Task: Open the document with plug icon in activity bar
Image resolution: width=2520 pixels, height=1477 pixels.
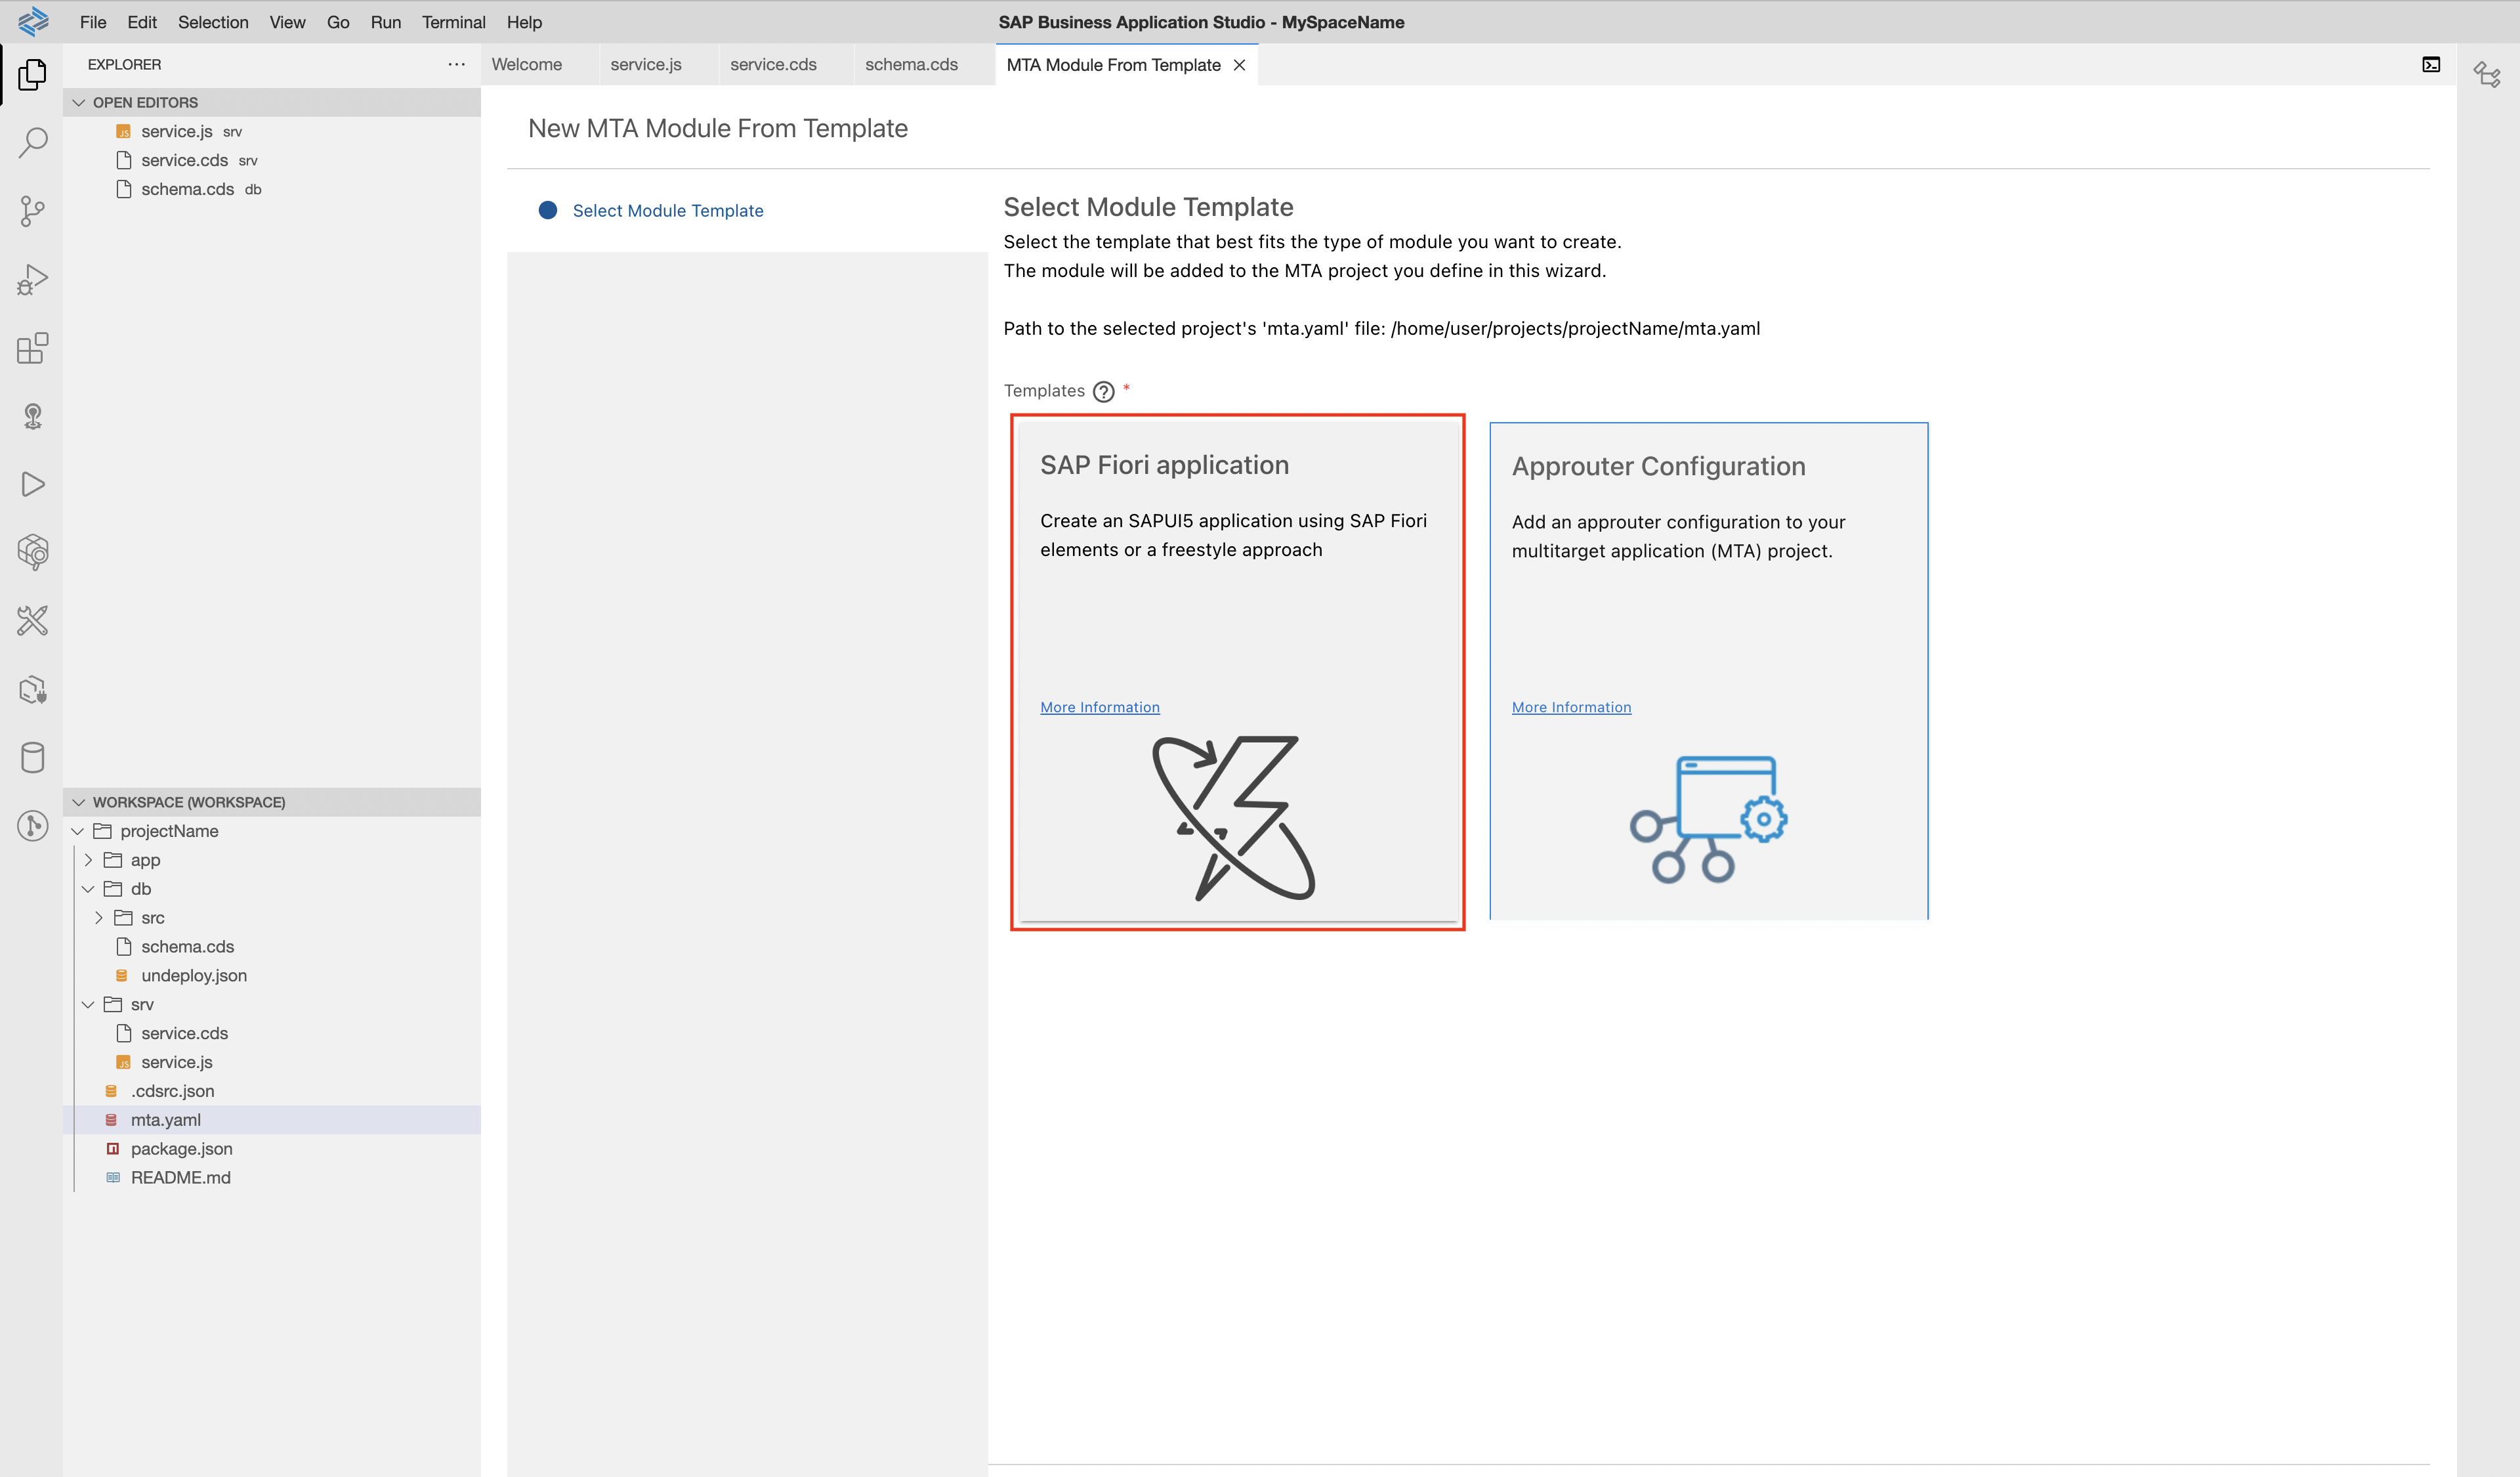Action: click(x=32, y=689)
